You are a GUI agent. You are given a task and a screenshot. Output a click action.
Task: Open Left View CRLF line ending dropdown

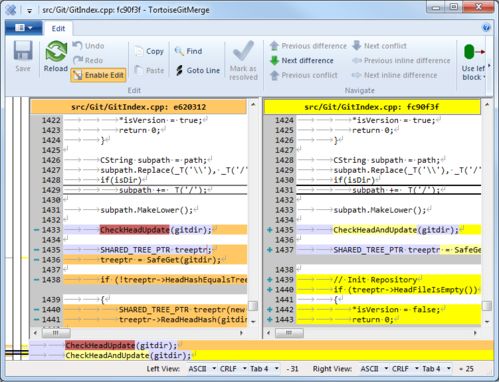point(233,369)
